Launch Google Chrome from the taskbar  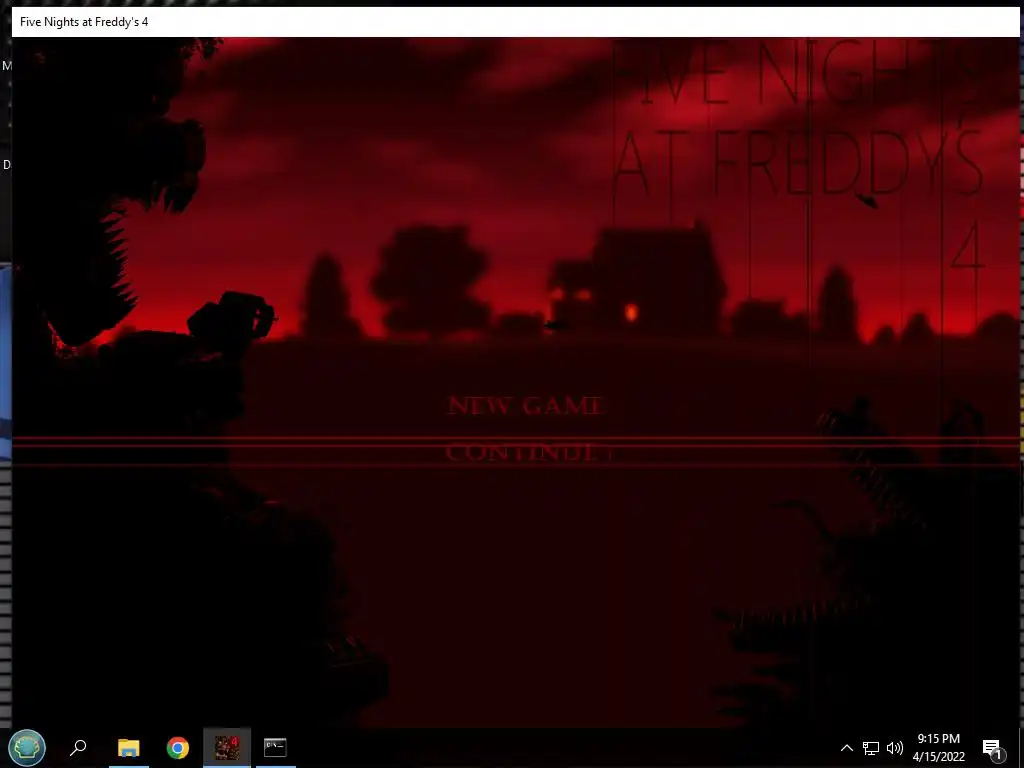pyautogui.click(x=178, y=747)
